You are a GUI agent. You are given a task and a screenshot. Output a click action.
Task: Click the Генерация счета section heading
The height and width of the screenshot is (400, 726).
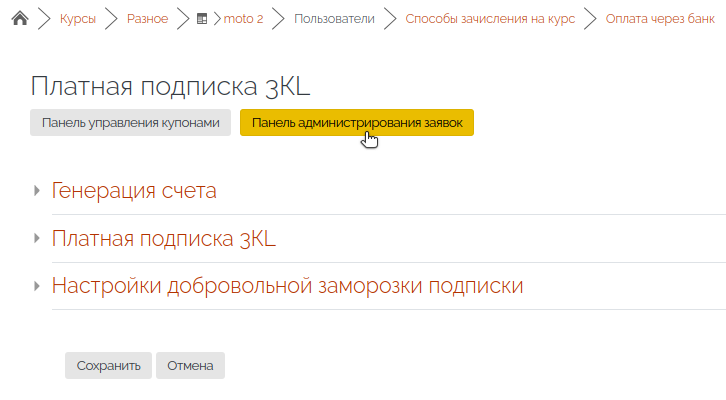(134, 191)
